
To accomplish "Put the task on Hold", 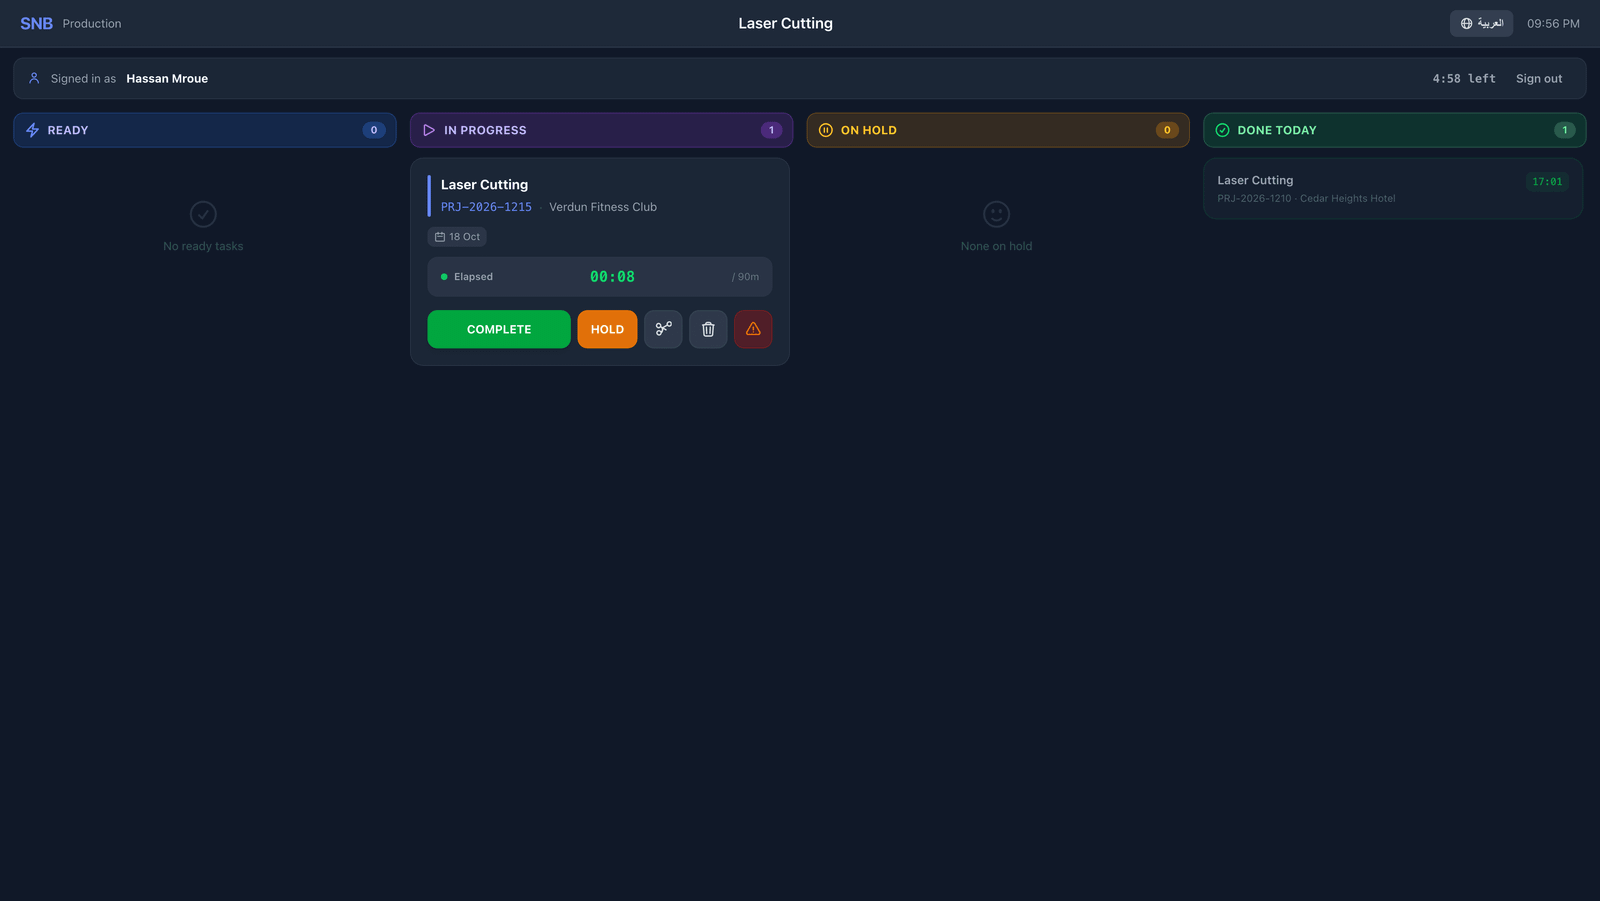I will click(x=607, y=329).
